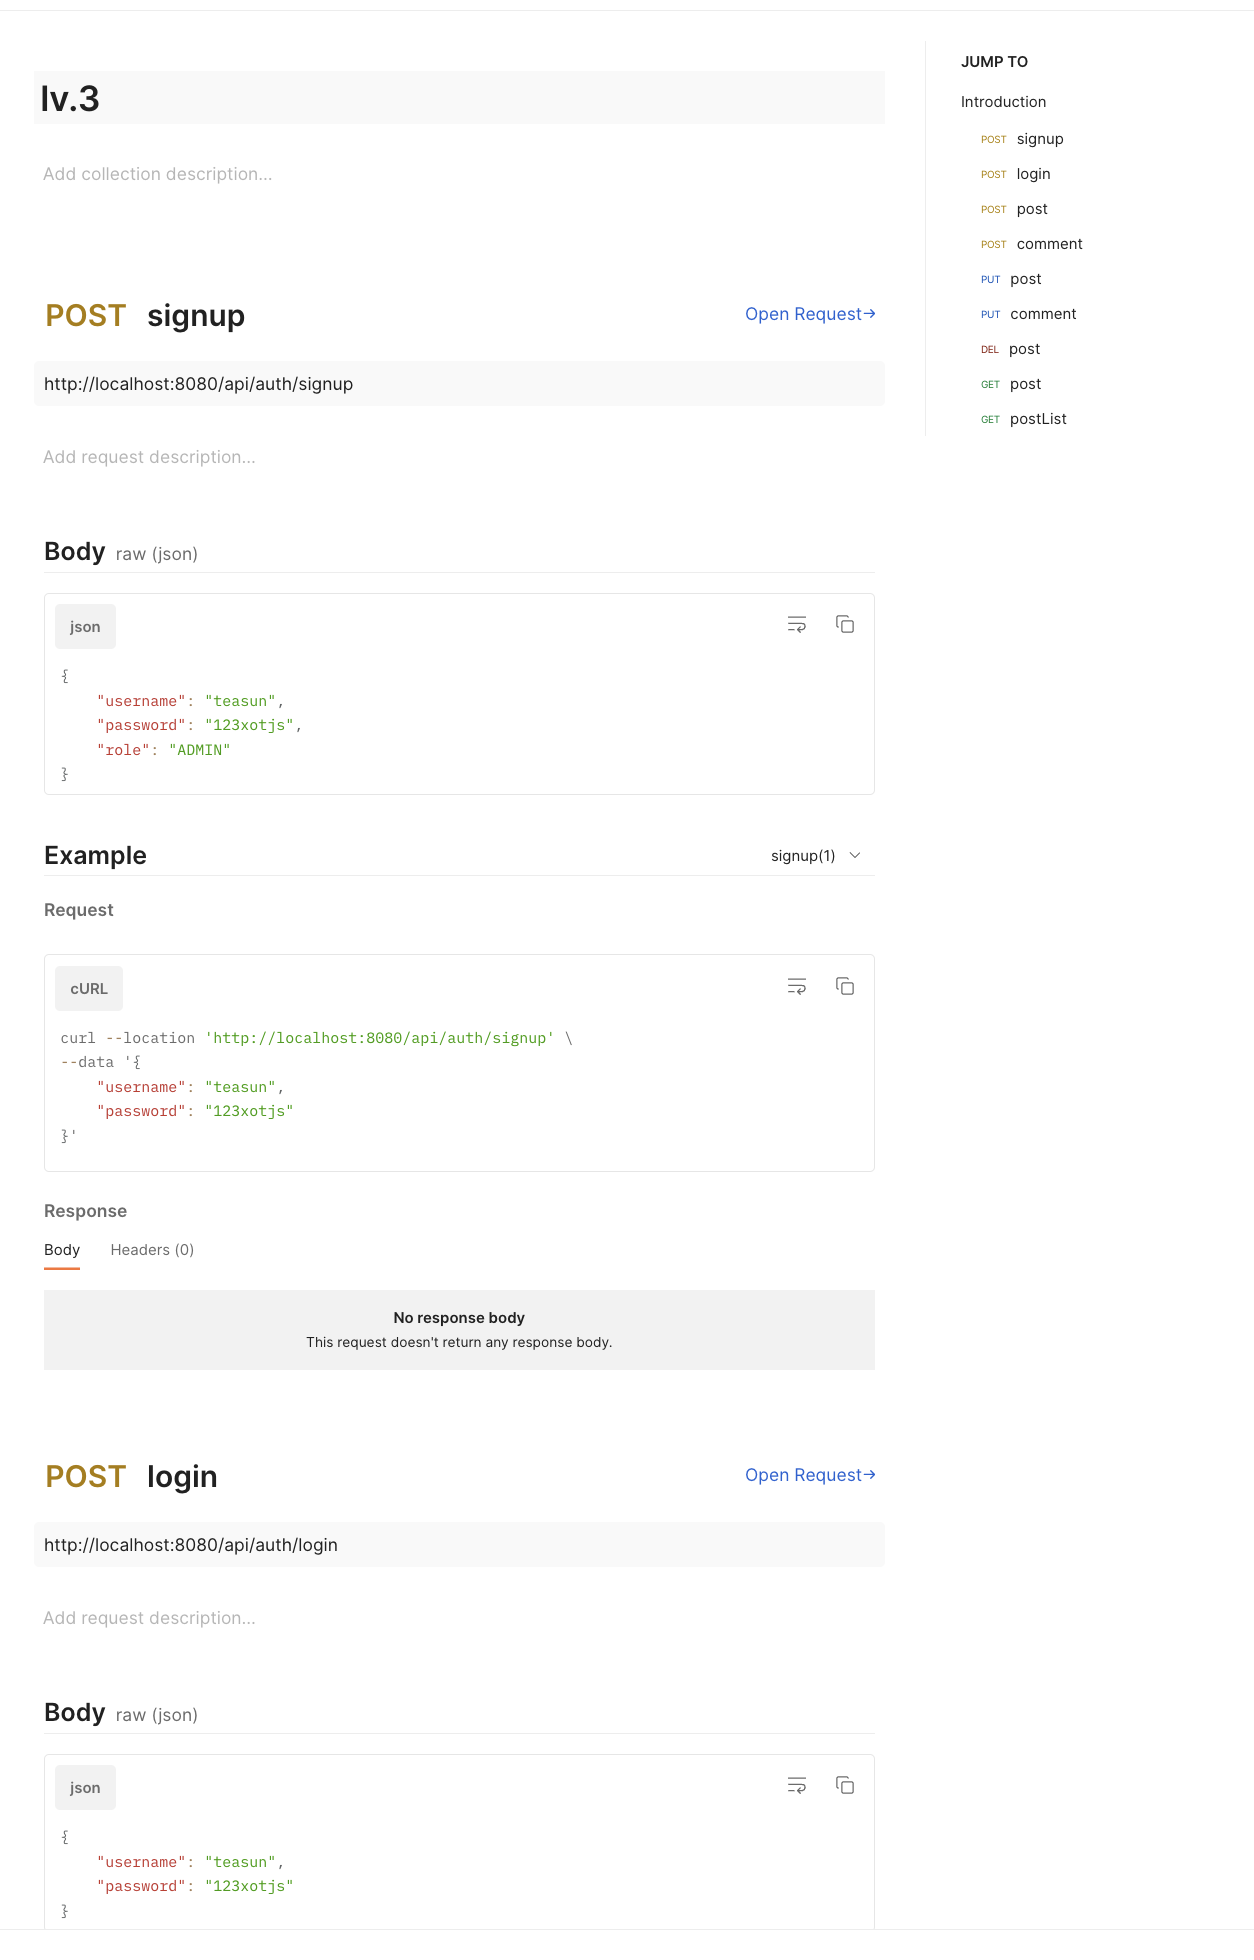Copy the login JSON body code

(845, 1785)
